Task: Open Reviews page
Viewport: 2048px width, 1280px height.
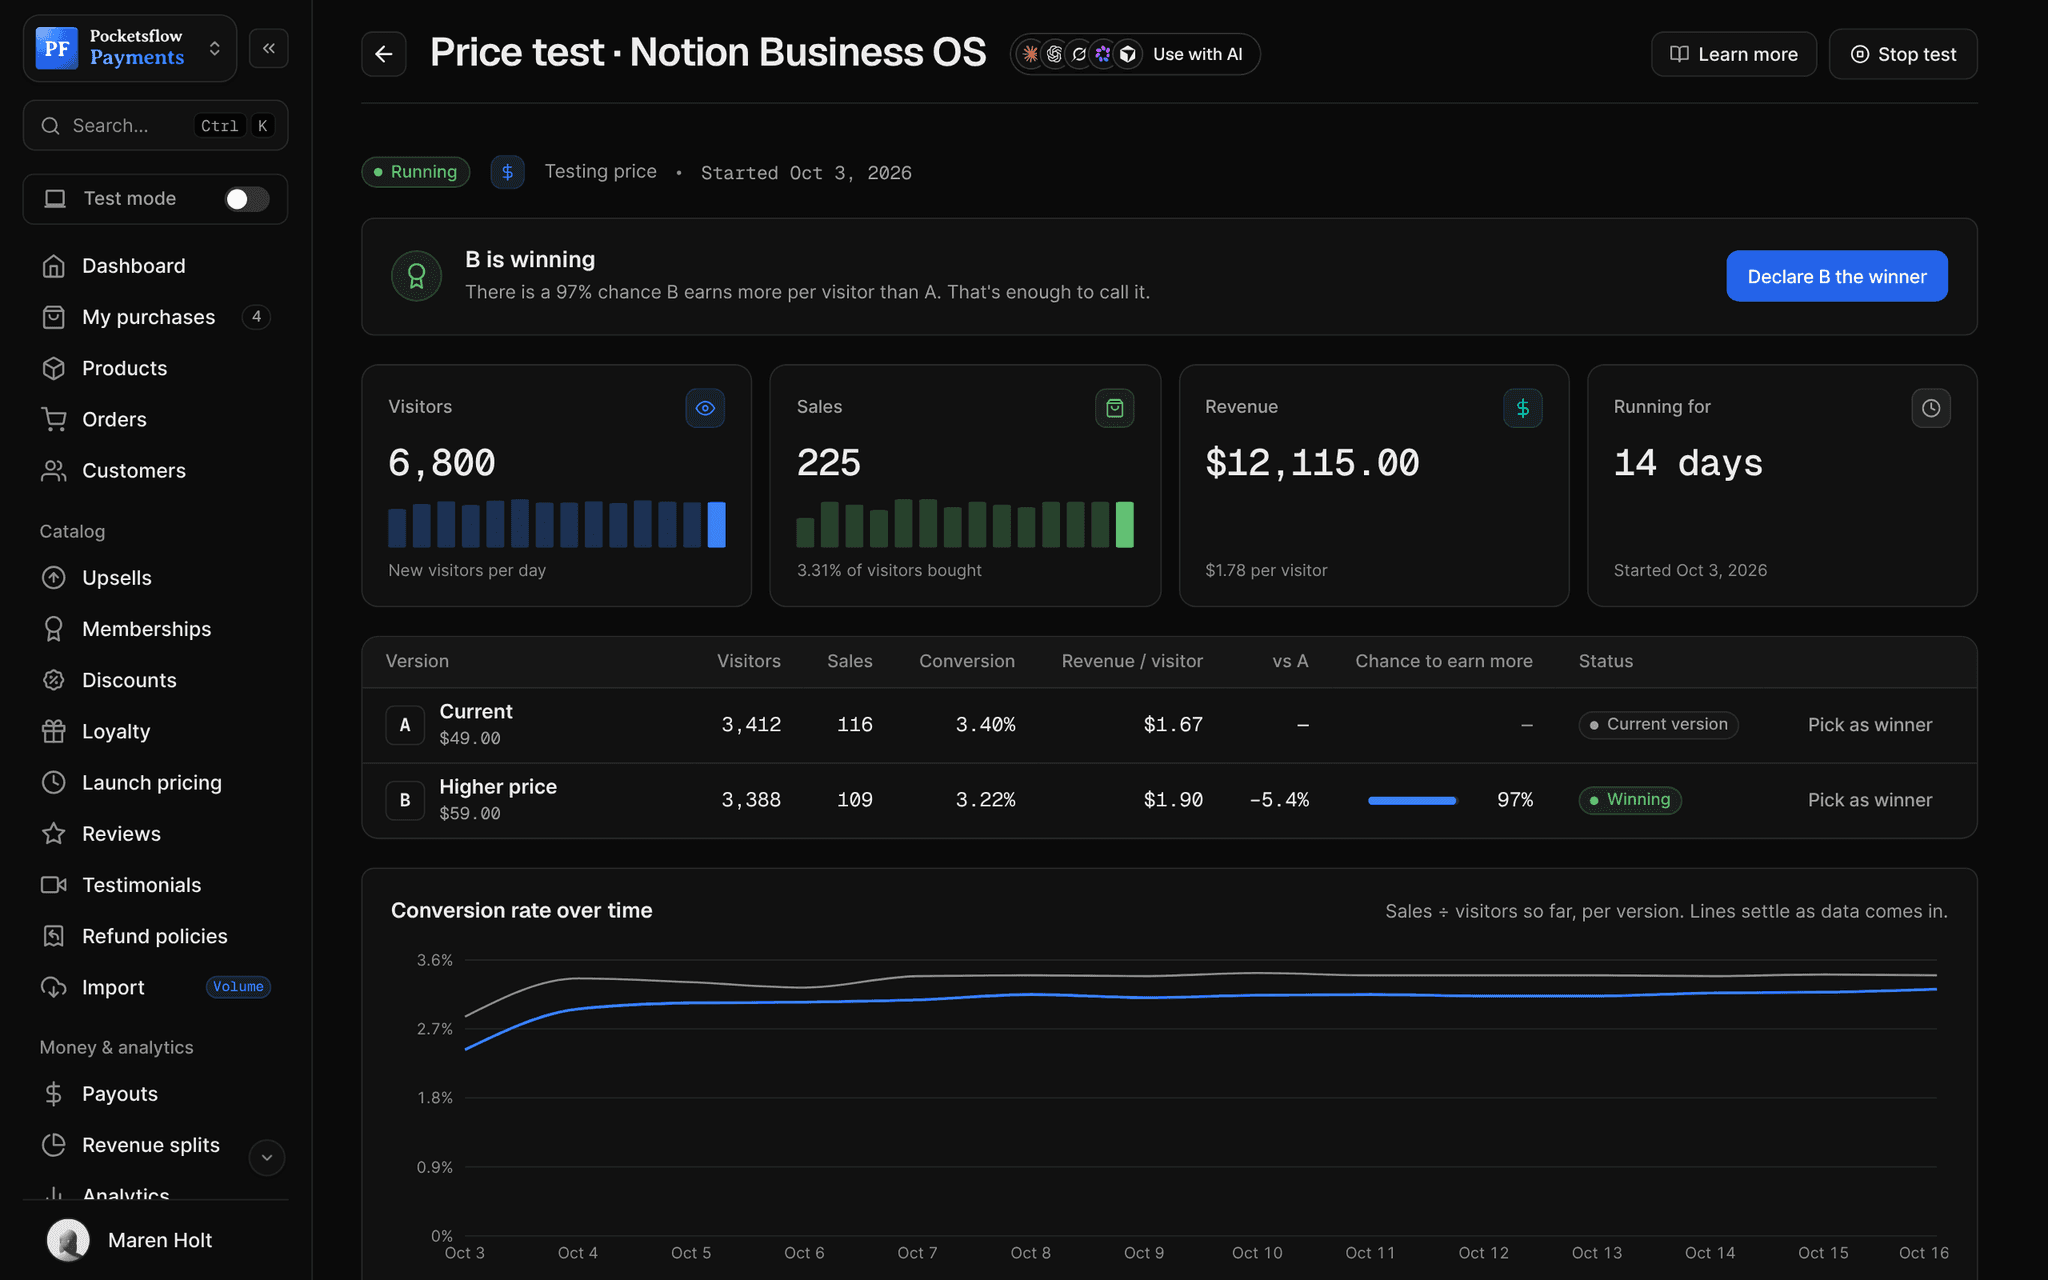Action: [x=155, y=833]
